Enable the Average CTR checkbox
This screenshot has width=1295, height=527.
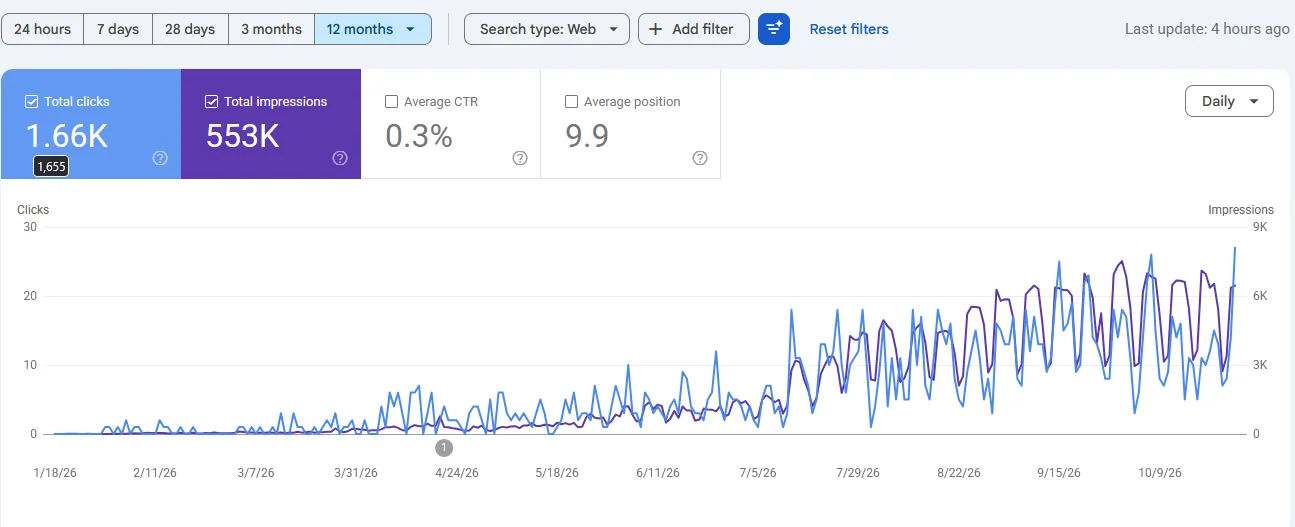click(x=391, y=101)
